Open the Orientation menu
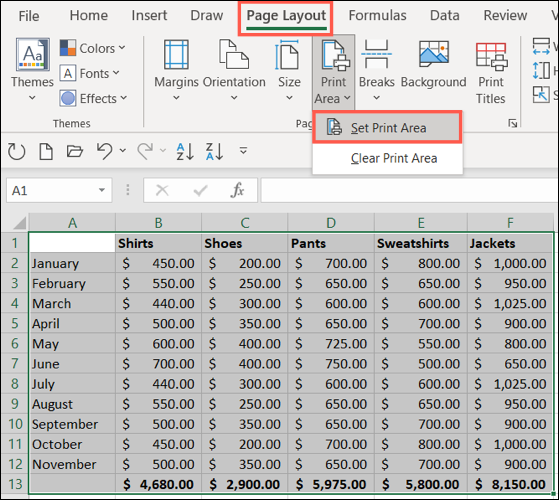 pos(234,69)
